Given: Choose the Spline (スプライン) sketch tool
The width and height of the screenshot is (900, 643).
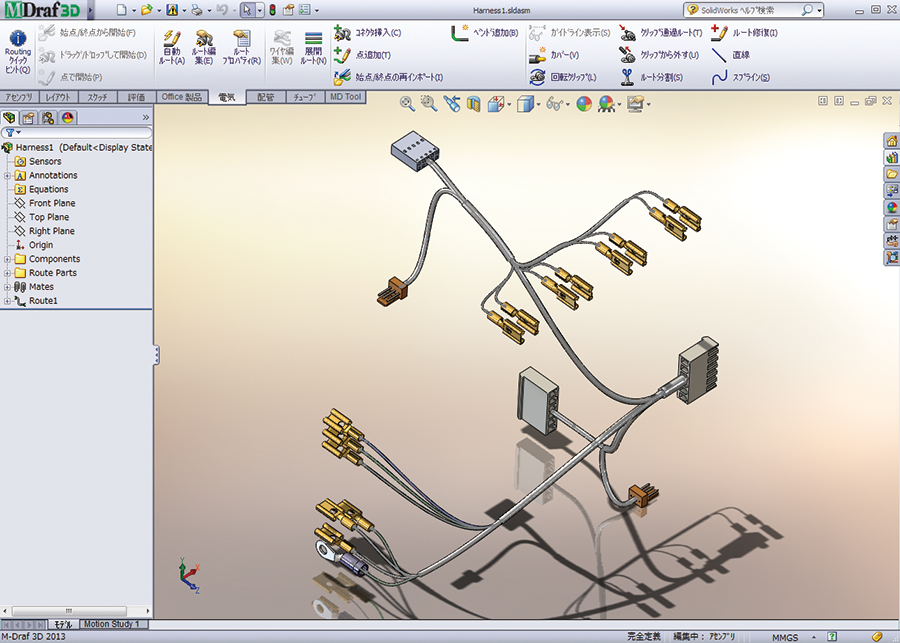Looking at the screenshot, I should point(719,78).
